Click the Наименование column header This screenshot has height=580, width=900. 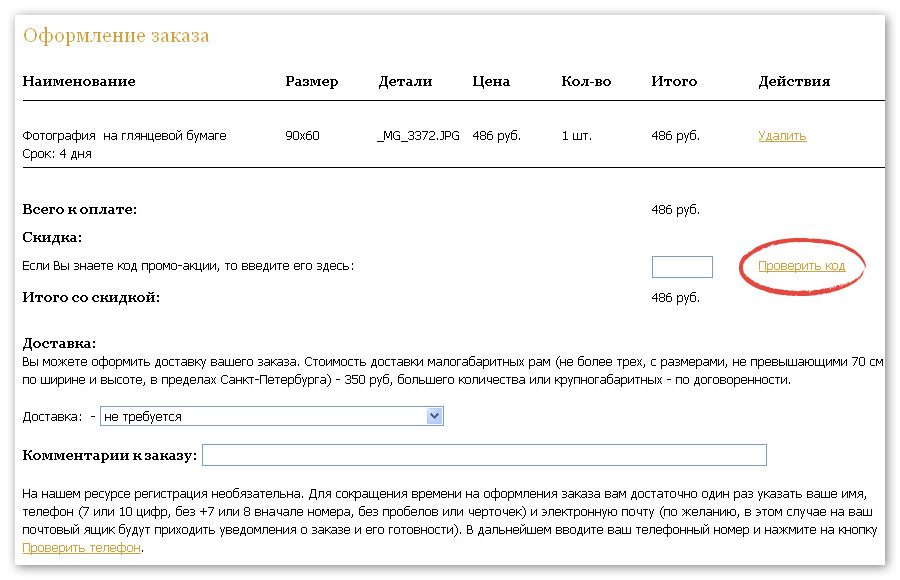coord(79,82)
